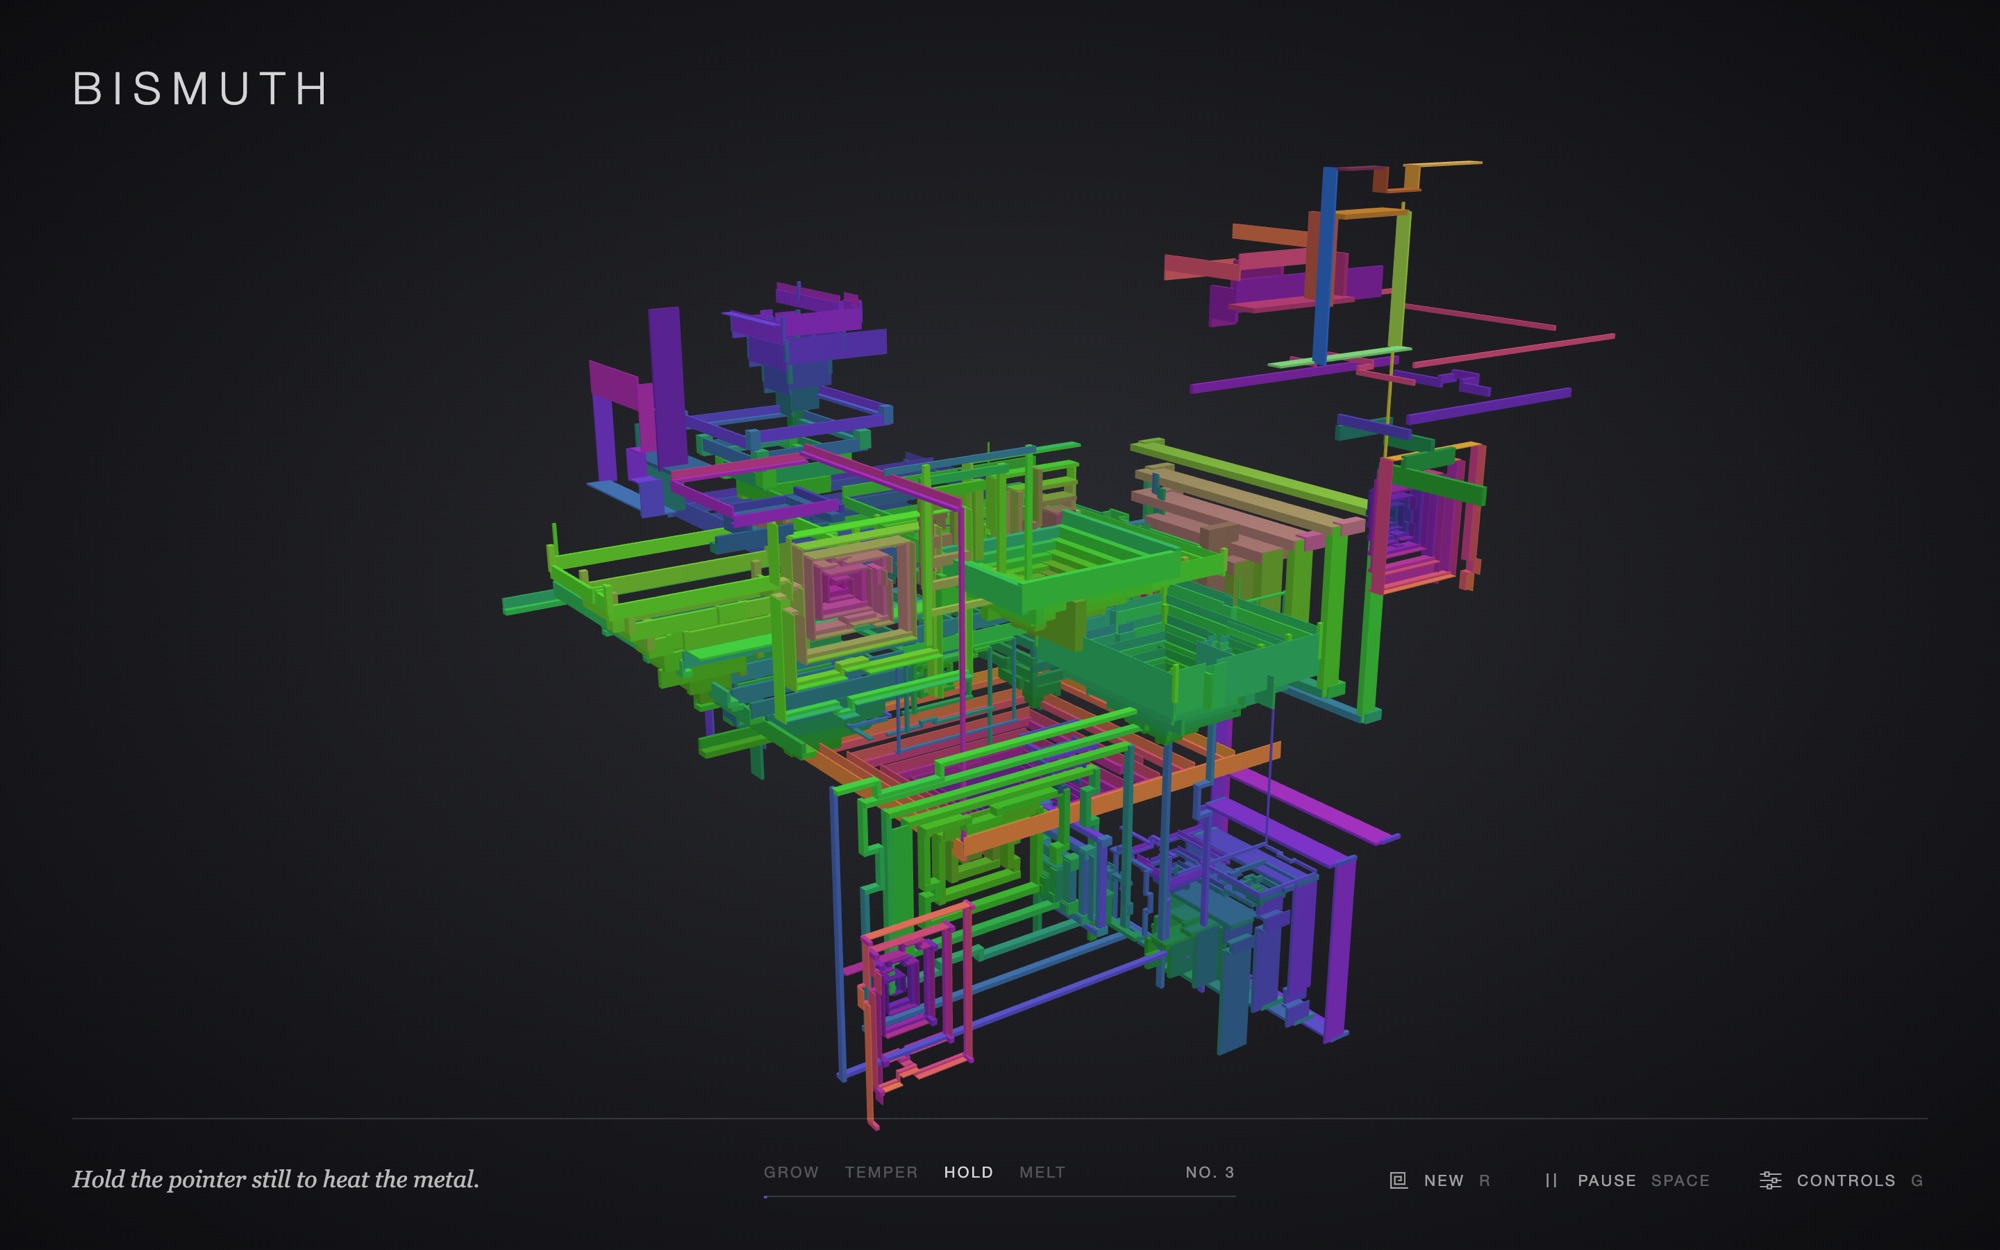Screen dimensions: 2000x1250
Task: Select the MELT phase label
Action: click(x=1042, y=1172)
